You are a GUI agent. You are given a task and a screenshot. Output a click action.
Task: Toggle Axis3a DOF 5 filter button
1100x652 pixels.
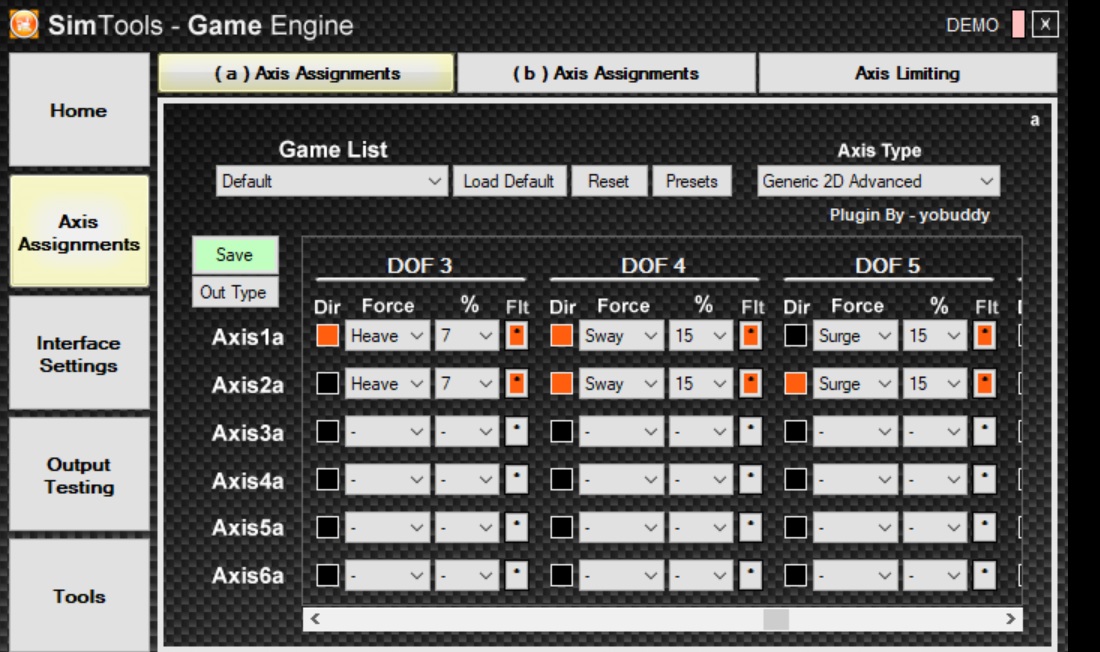(x=985, y=431)
